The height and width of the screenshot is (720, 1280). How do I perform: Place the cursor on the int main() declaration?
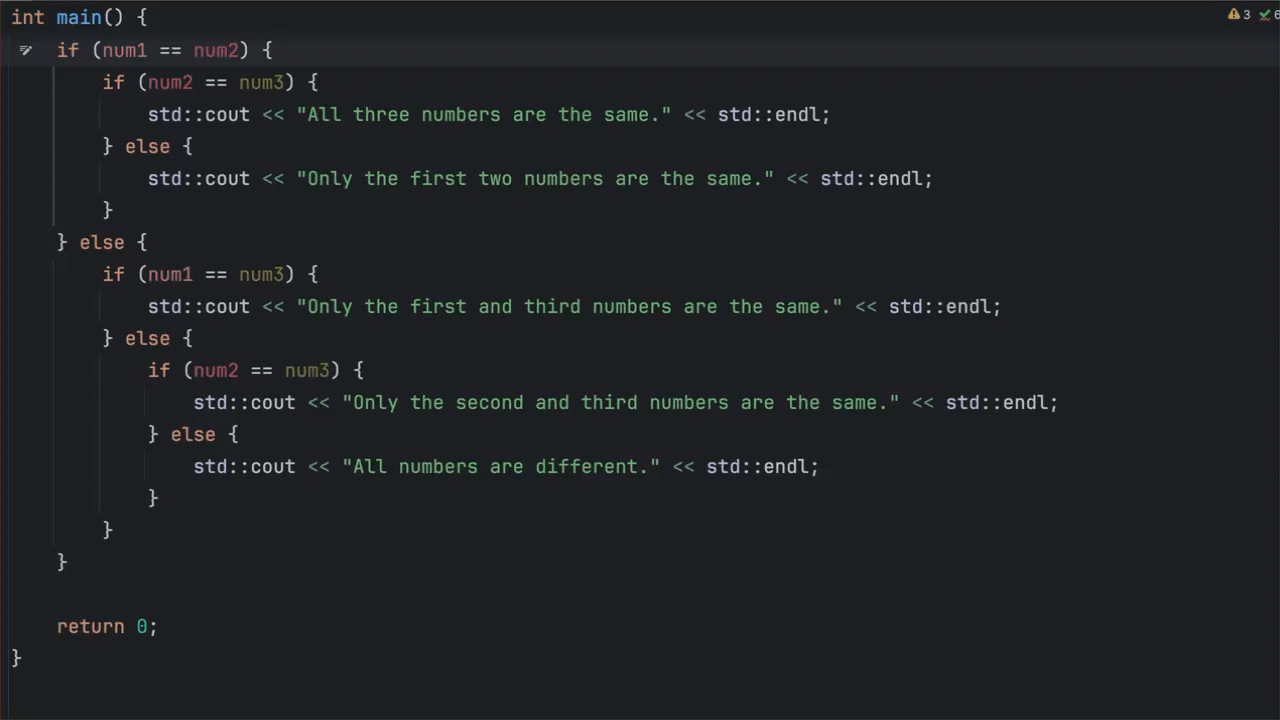[x=79, y=17]
